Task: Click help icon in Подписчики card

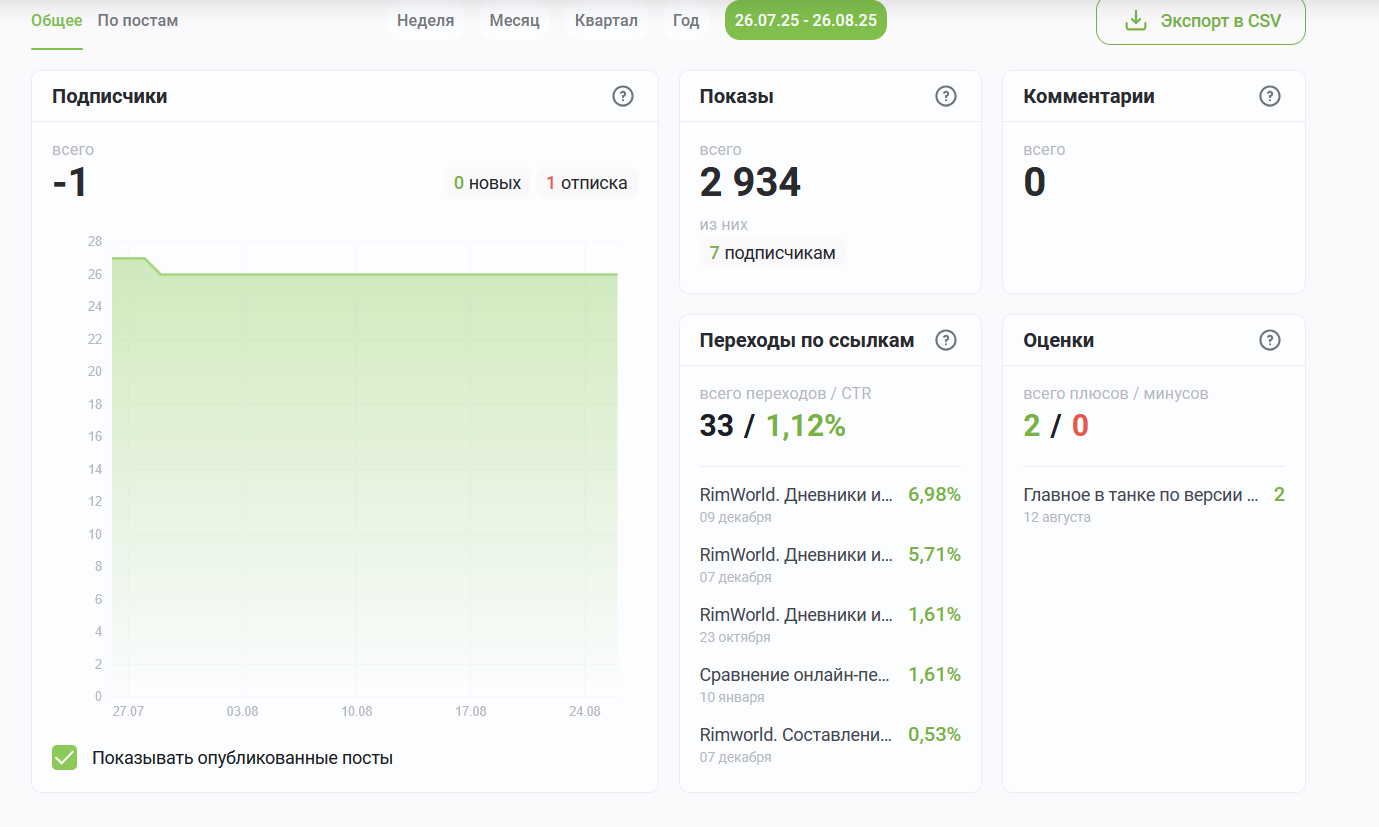Action: (623, 96)
